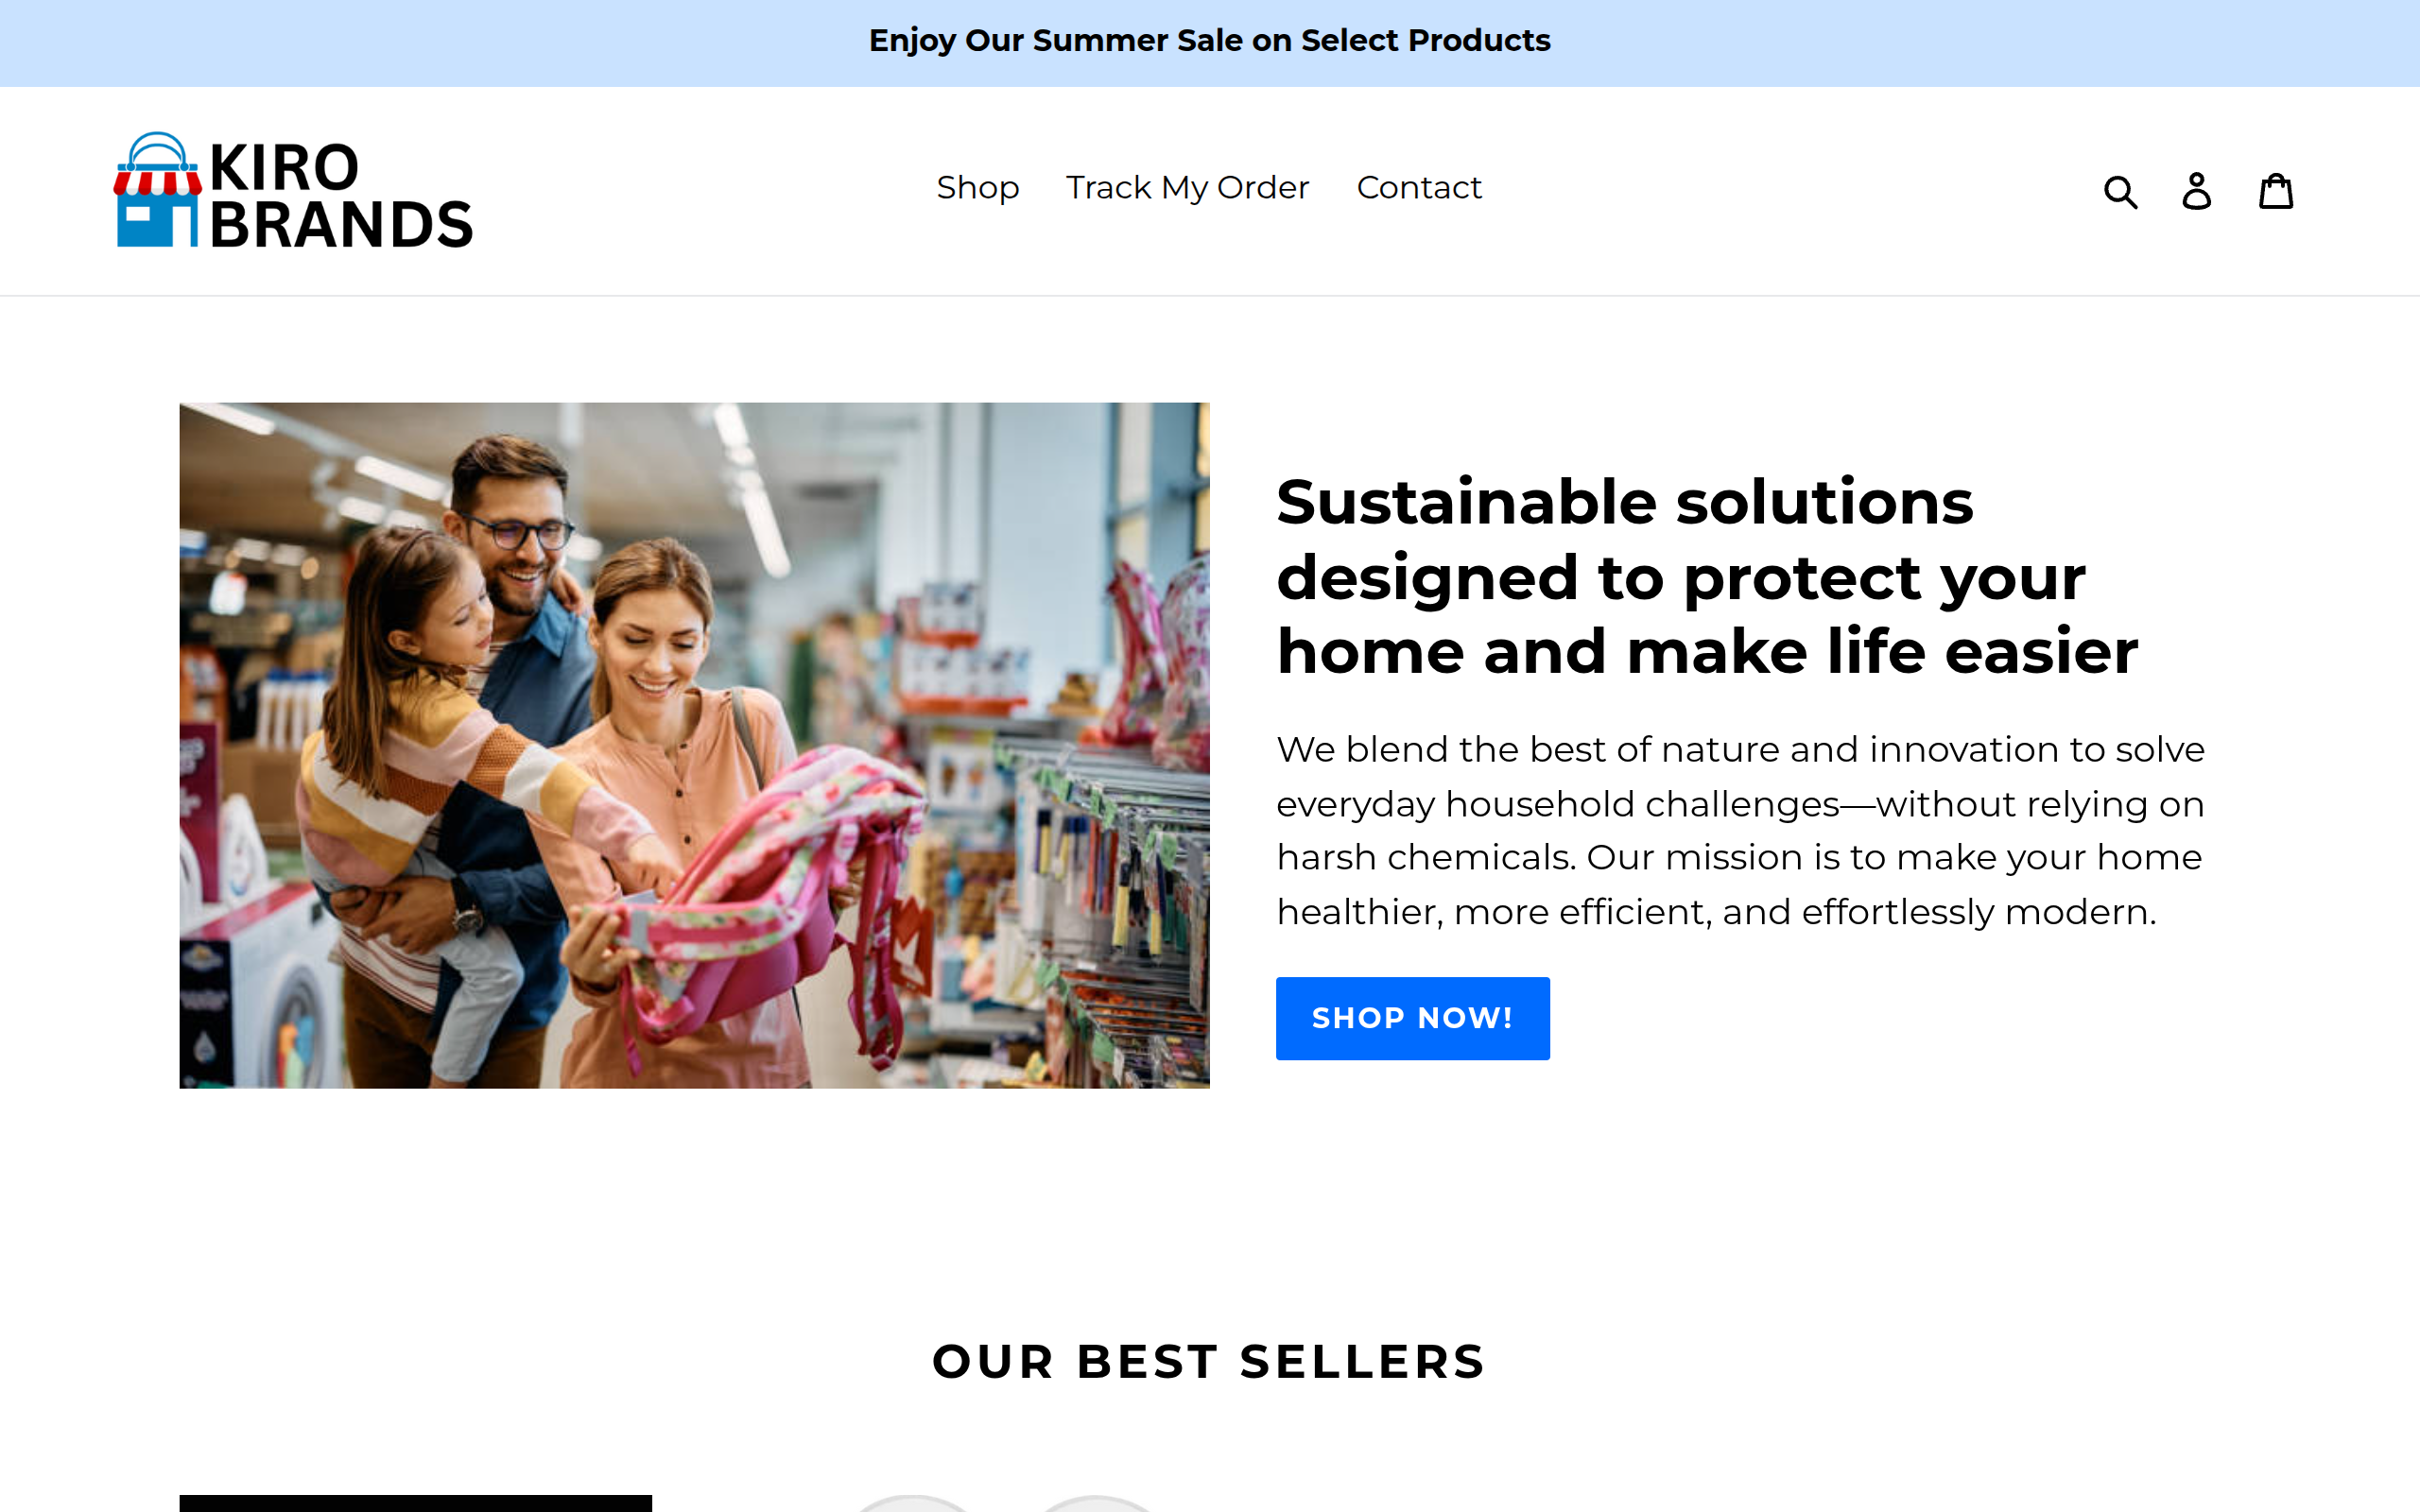Viewport: 2420px width, 1512px height.
Task: Open the search magnifier icon
Action: (x=2120, y=190)
